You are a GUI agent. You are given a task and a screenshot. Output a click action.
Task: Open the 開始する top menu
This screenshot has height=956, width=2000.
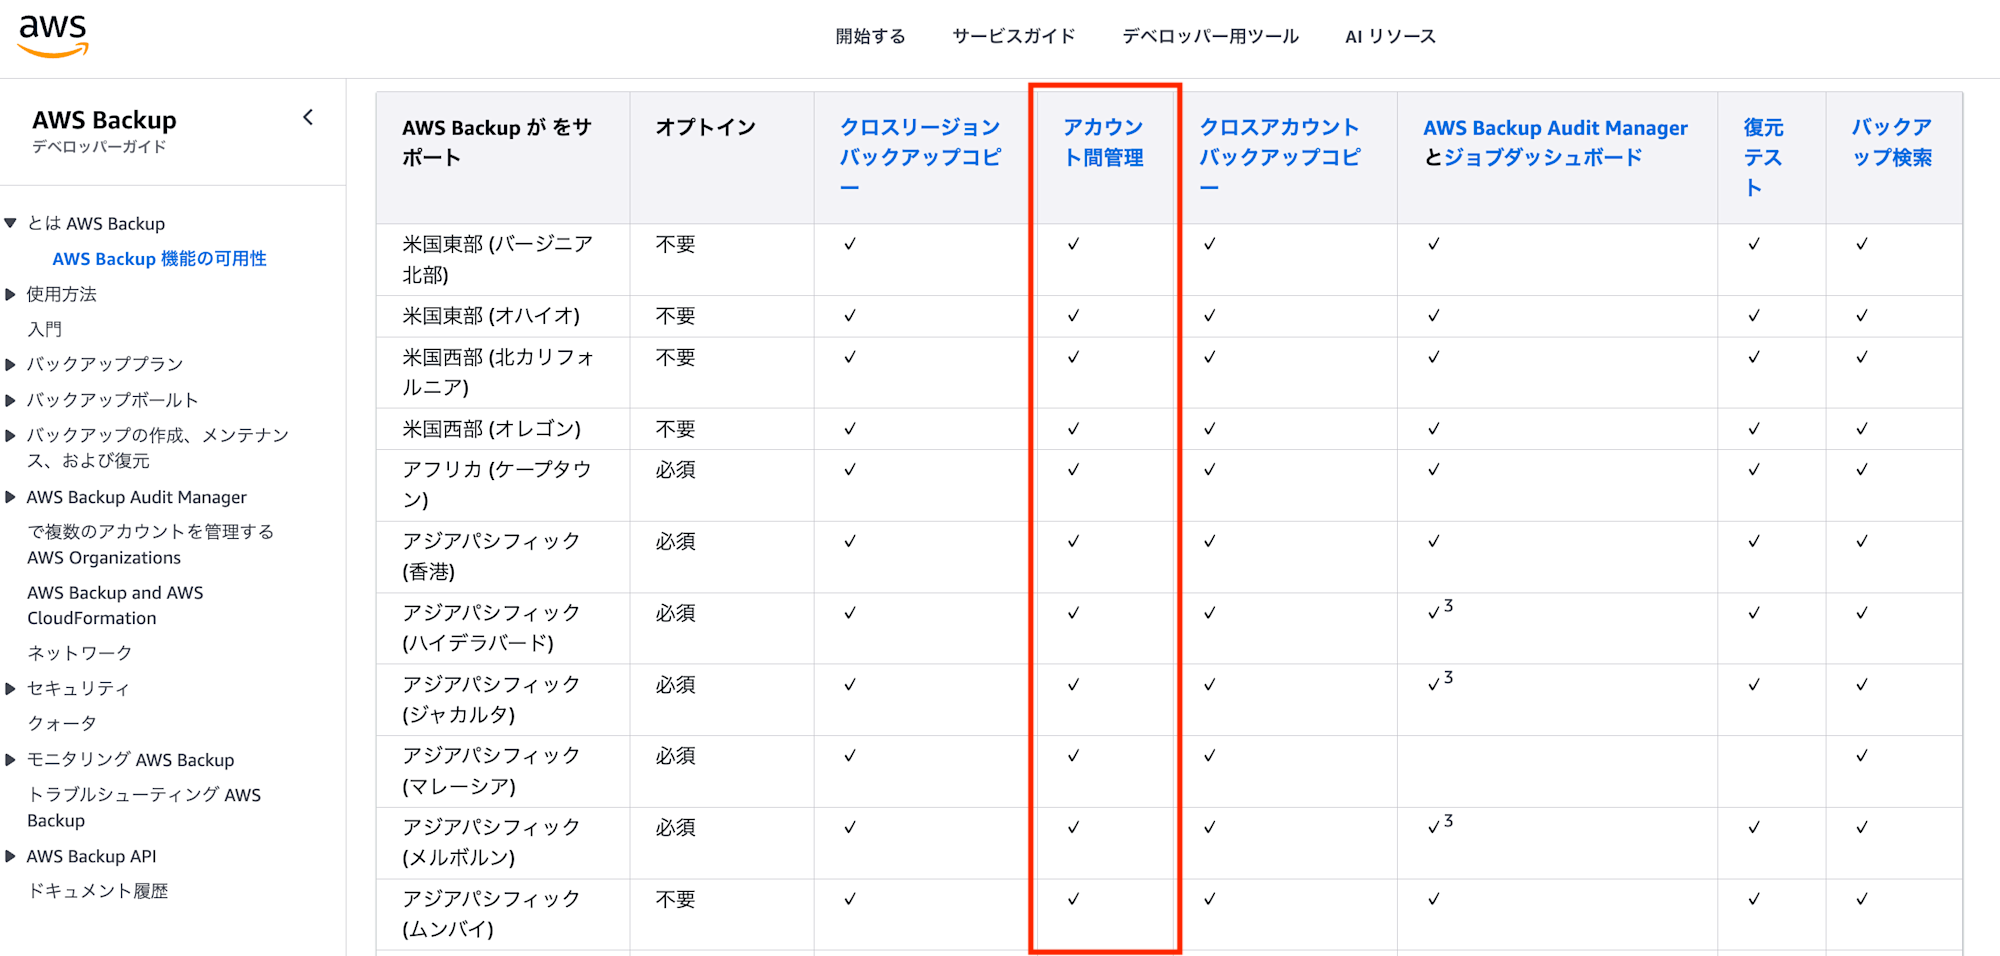tap(870, 36)
